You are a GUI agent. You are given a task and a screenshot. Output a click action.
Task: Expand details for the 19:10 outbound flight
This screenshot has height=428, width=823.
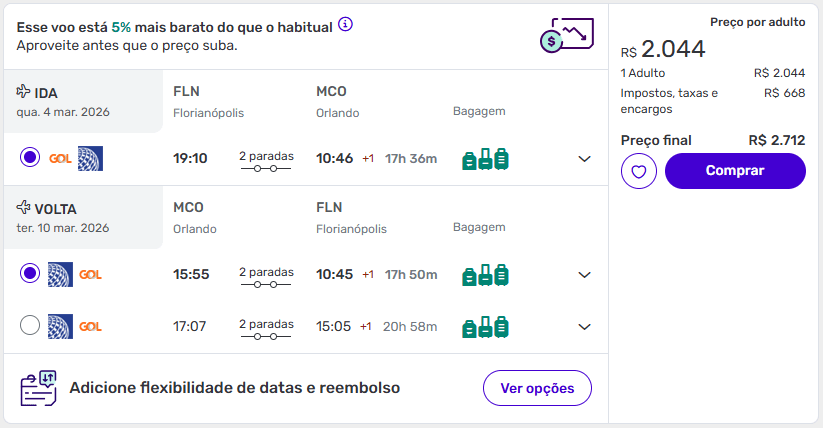(x=585, y=159)
